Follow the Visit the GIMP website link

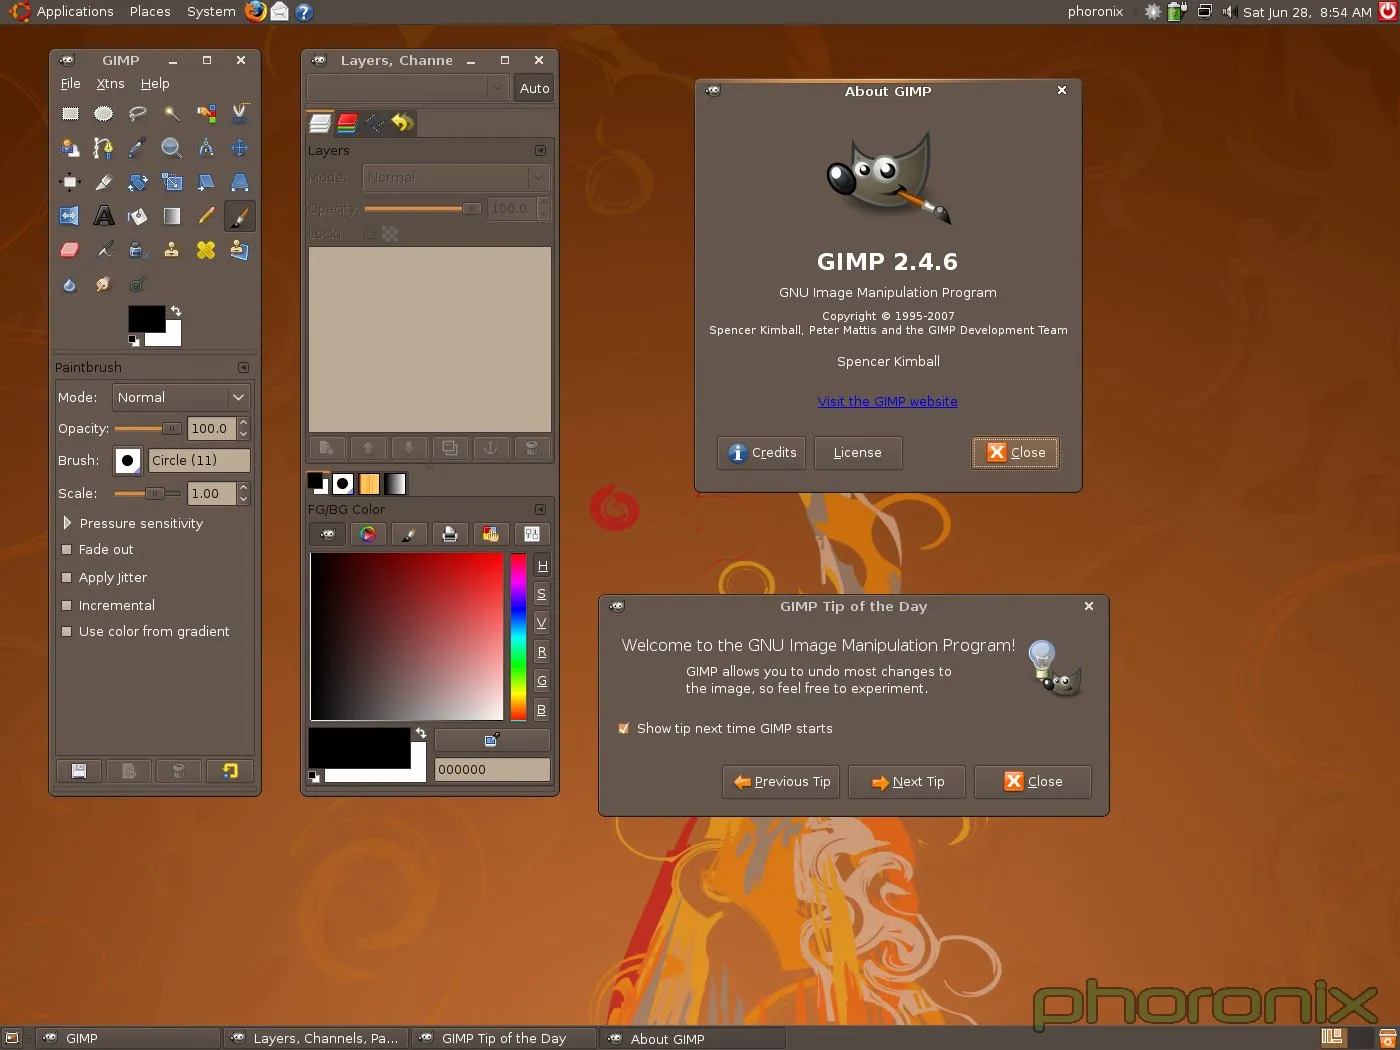point(887,402)
